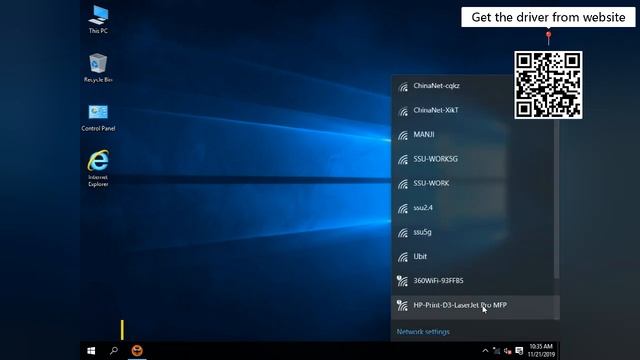Click the Wi-Fi signal icon beside MANJI
Image resolution: width=640 pixels, height=360 pixels.
pyautogui.click(x=403, y=136)
